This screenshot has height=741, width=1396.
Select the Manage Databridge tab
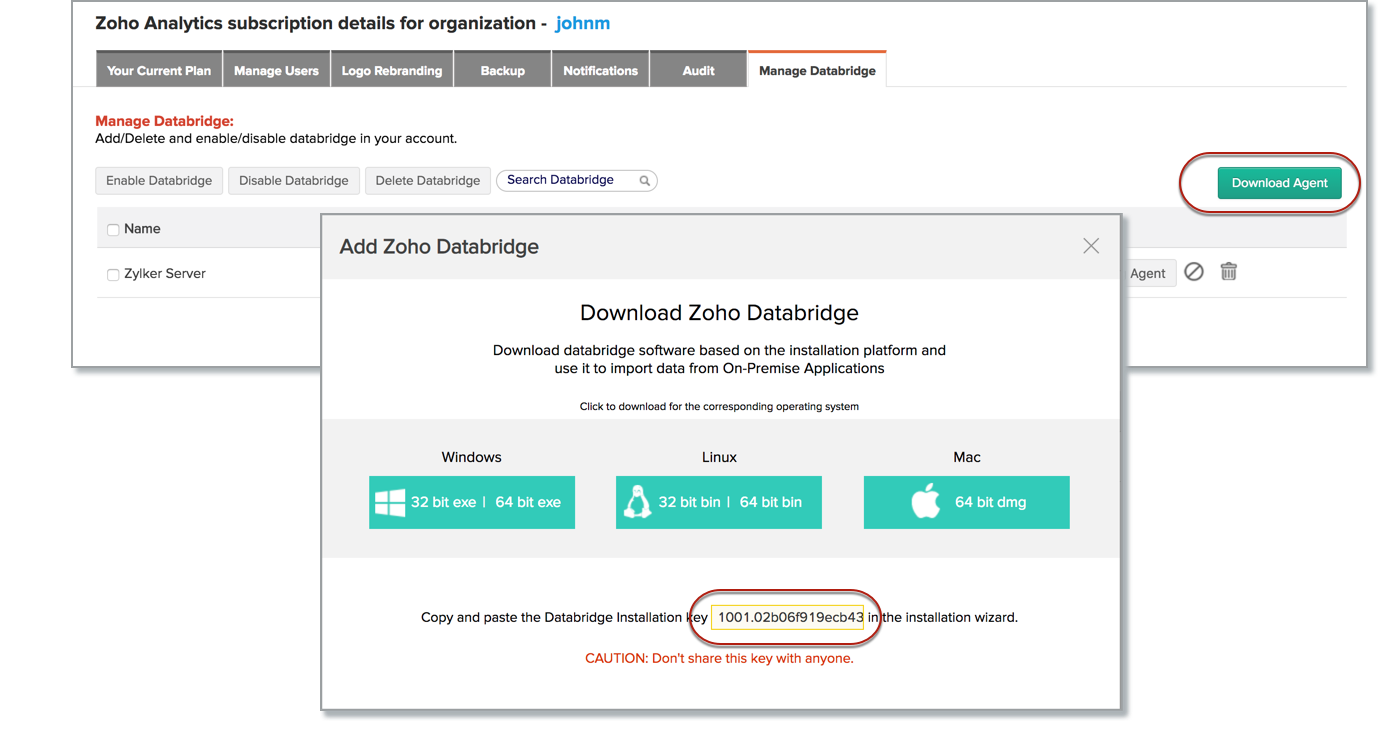tap(817, 70)
